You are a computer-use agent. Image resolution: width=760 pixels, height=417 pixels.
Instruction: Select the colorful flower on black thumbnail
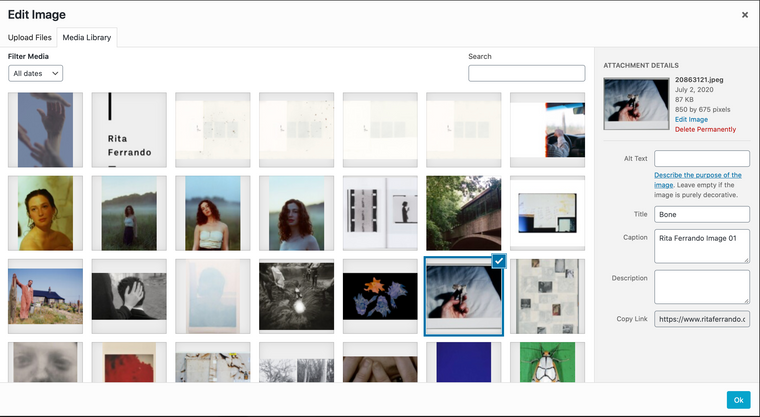380,297
